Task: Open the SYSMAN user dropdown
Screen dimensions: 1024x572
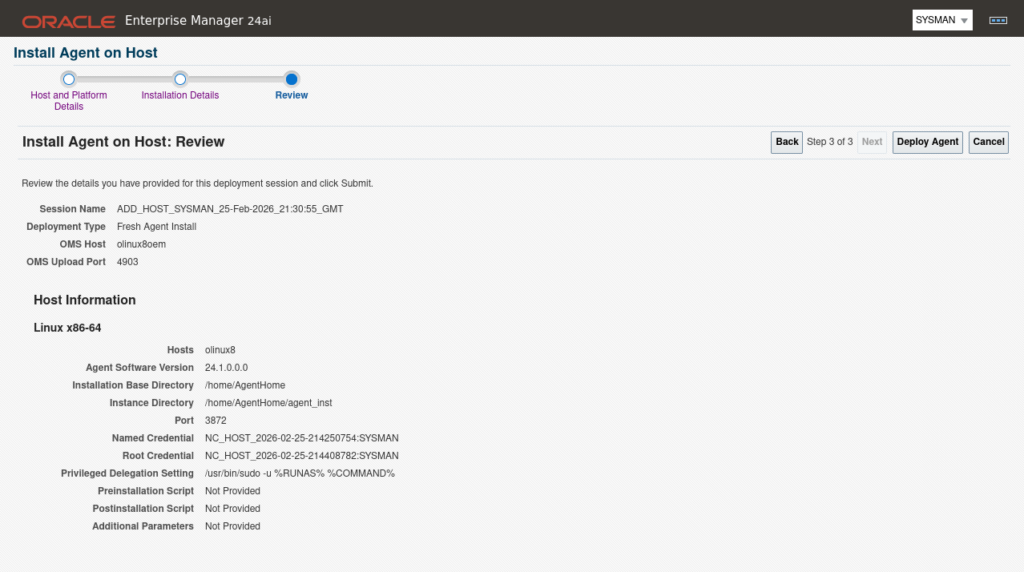Action: point(942,20)
